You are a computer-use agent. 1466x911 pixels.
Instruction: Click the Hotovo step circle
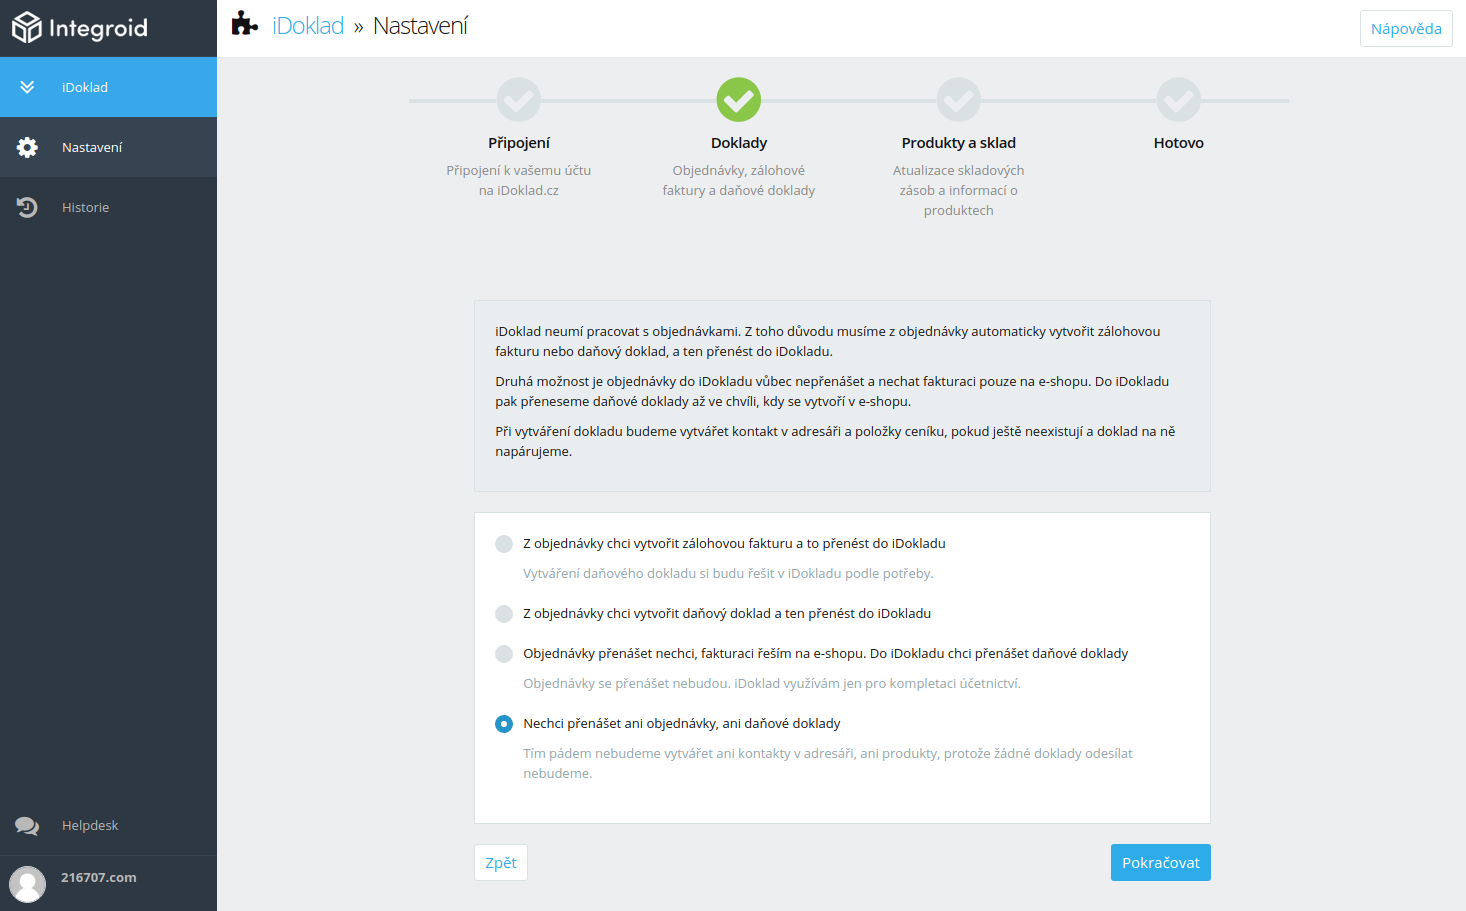coord(1179,100)
